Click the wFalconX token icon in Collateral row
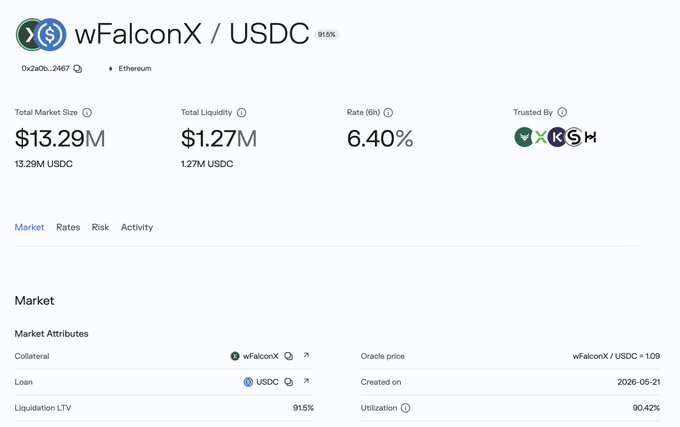 pyautogui.click(x=235, y=356)
